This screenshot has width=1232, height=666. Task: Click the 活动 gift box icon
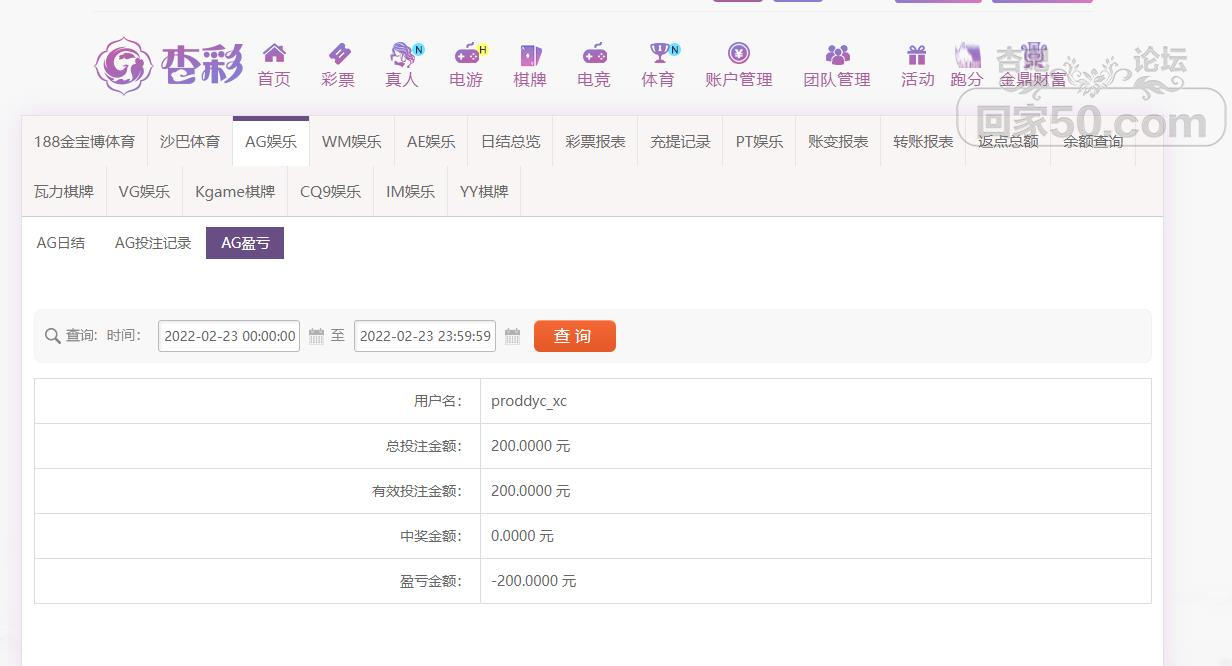pyautogui.click(x=917, y=54)
